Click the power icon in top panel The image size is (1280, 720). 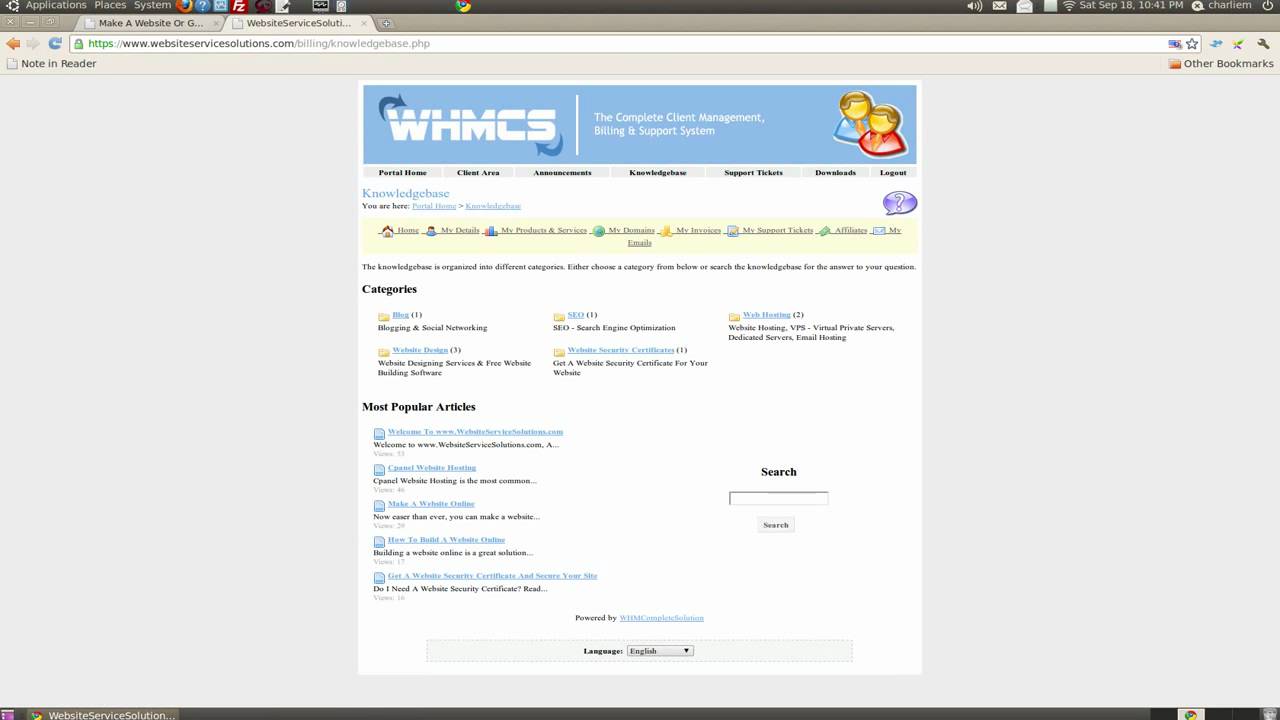[1268, 6]
